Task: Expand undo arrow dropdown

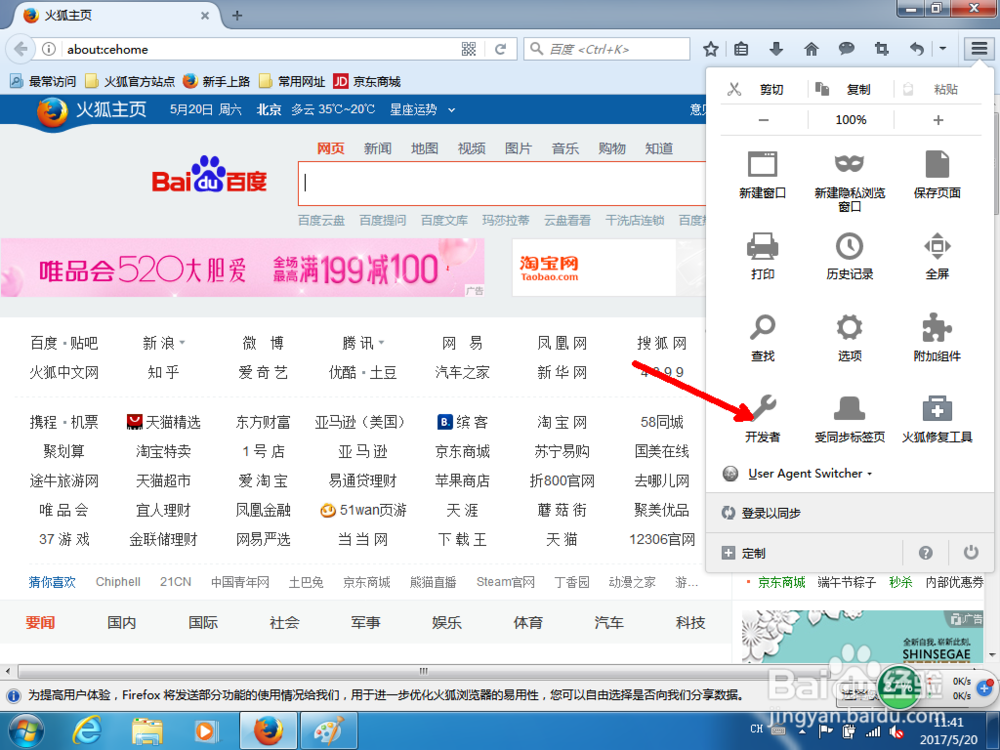Action: click(x=943, y=48)
